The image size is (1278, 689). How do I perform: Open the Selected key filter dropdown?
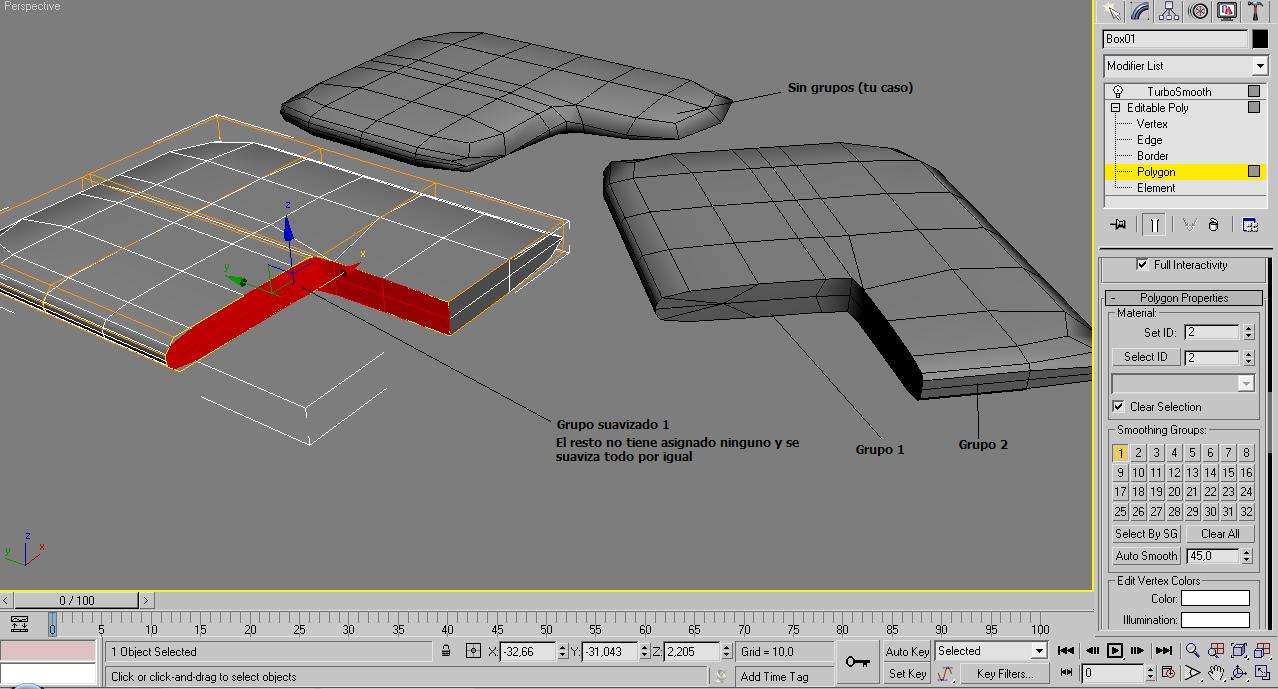tap(1038, 651)
